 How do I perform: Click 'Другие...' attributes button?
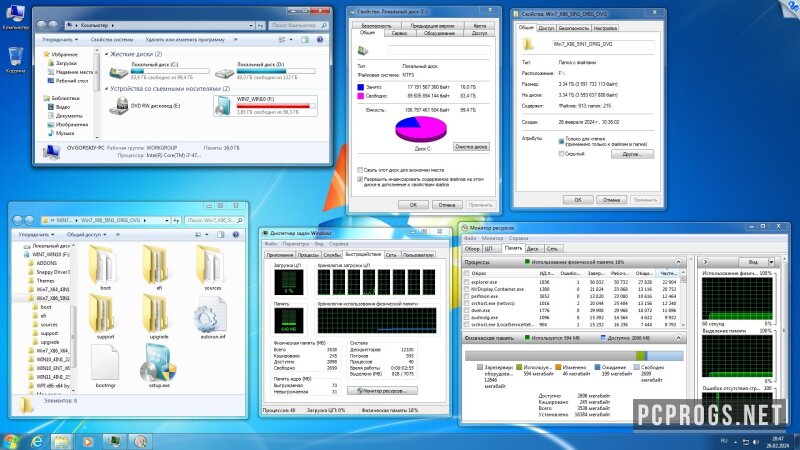[x=632, y=154]
